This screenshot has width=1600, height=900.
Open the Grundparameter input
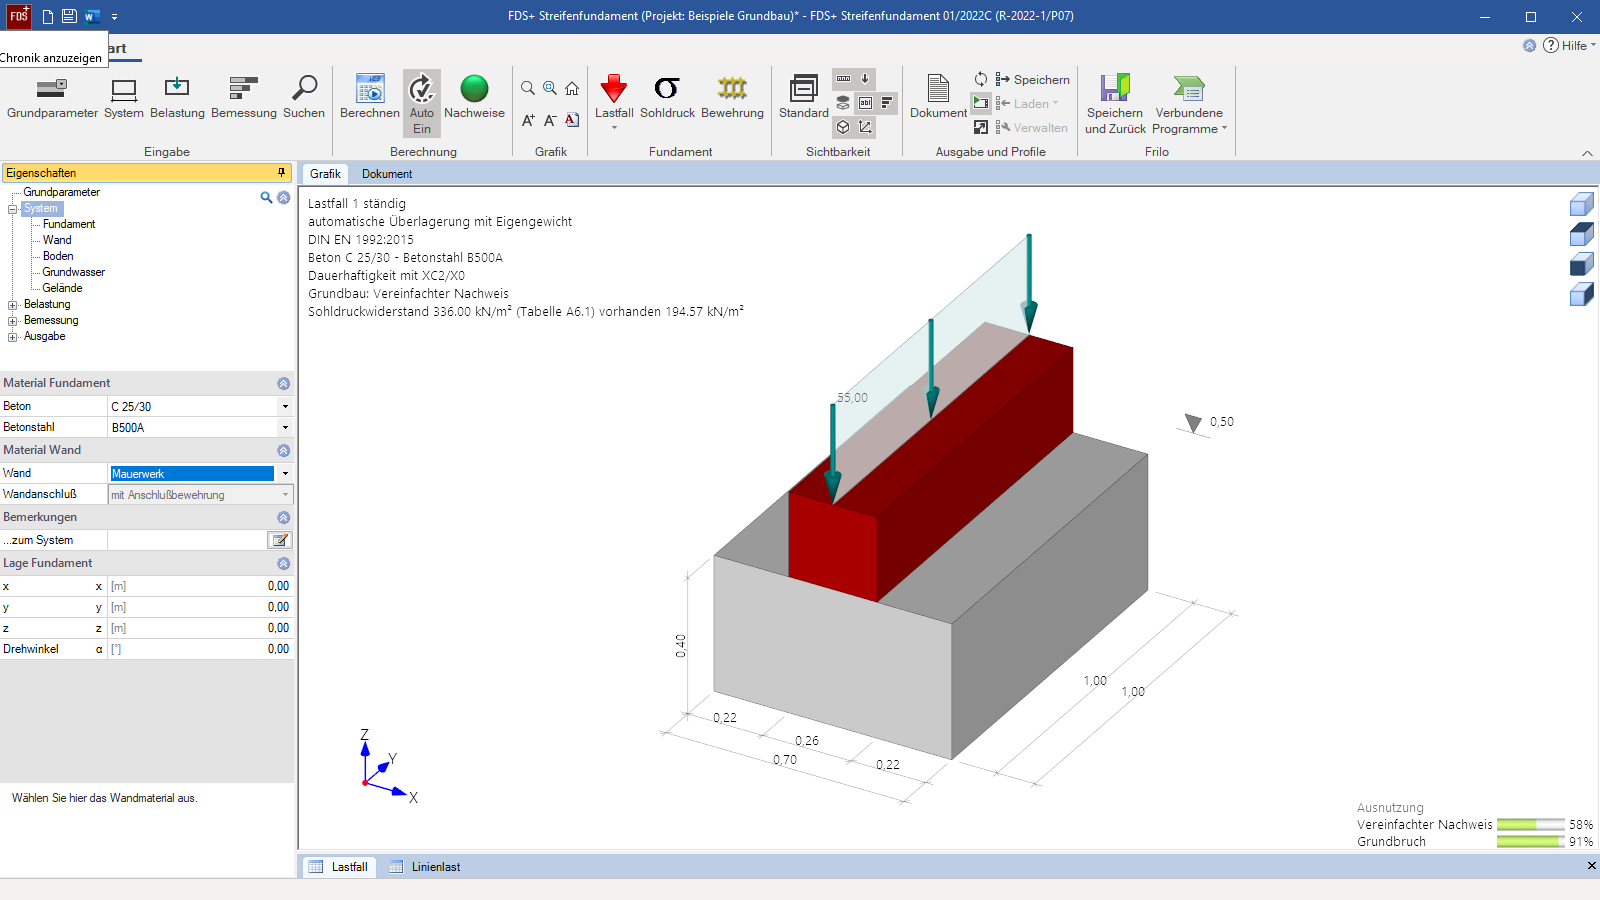pos(52,98)
